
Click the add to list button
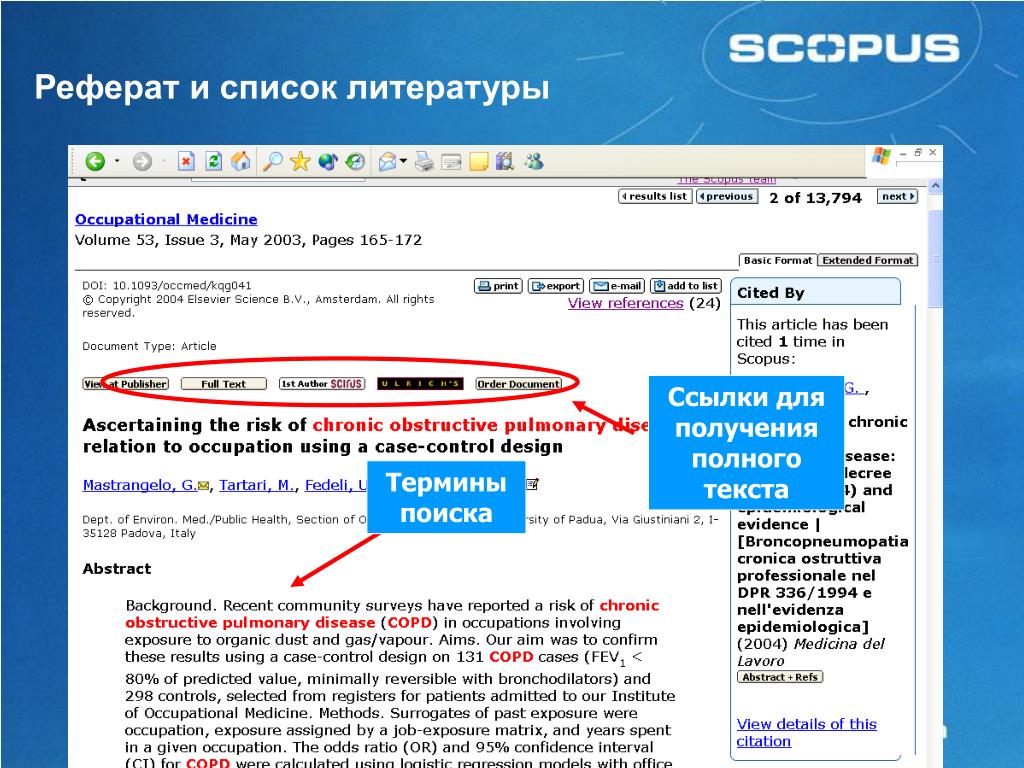pos(686,286)
